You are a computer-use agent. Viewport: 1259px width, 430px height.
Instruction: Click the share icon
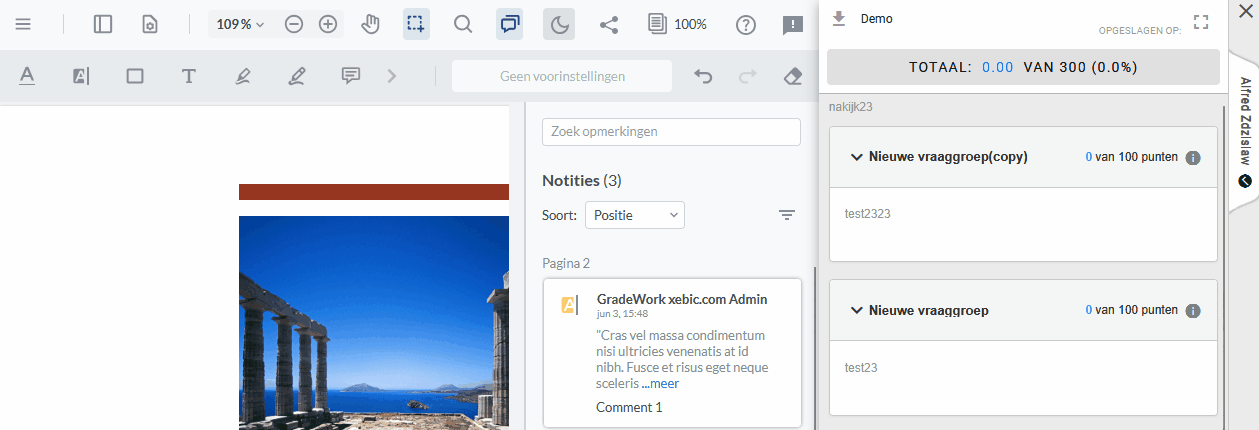(x=608, y=24)
